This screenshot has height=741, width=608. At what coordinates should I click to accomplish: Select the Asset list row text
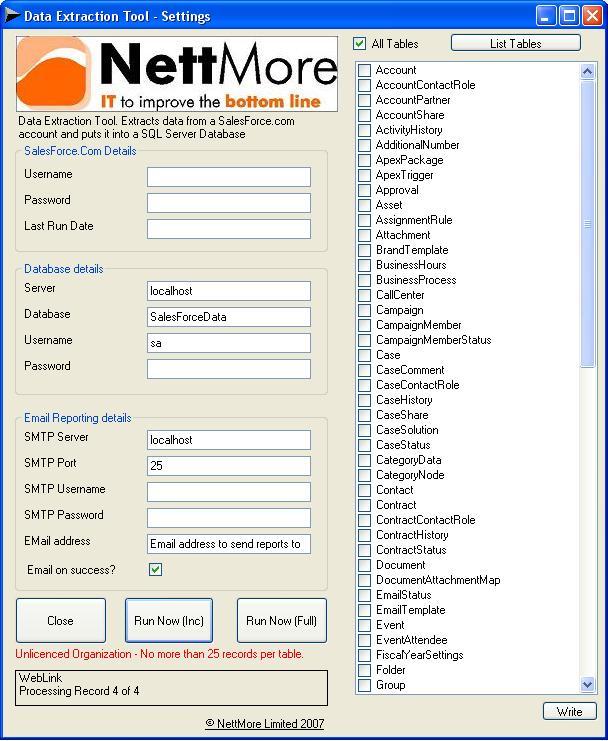[389, 205]
